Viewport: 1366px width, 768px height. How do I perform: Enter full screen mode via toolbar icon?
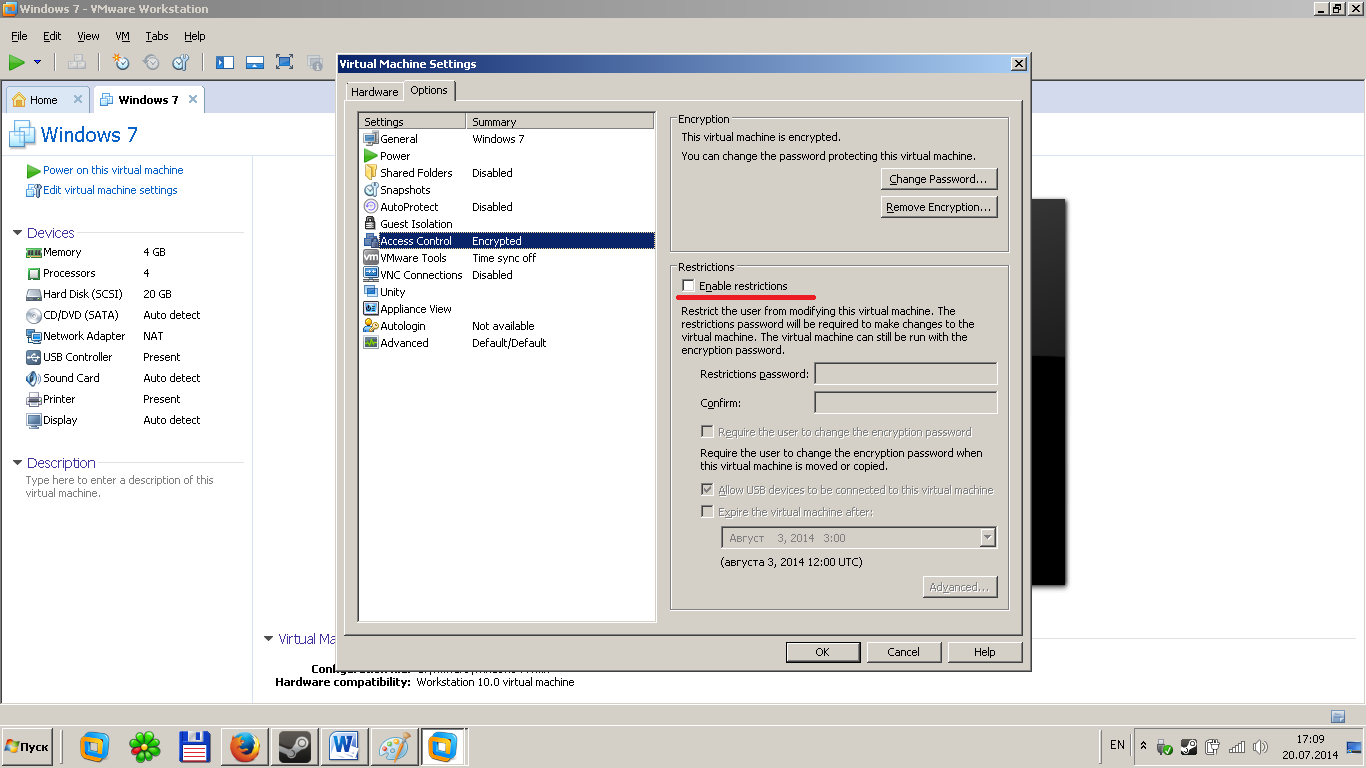click(x=284, y=62)
